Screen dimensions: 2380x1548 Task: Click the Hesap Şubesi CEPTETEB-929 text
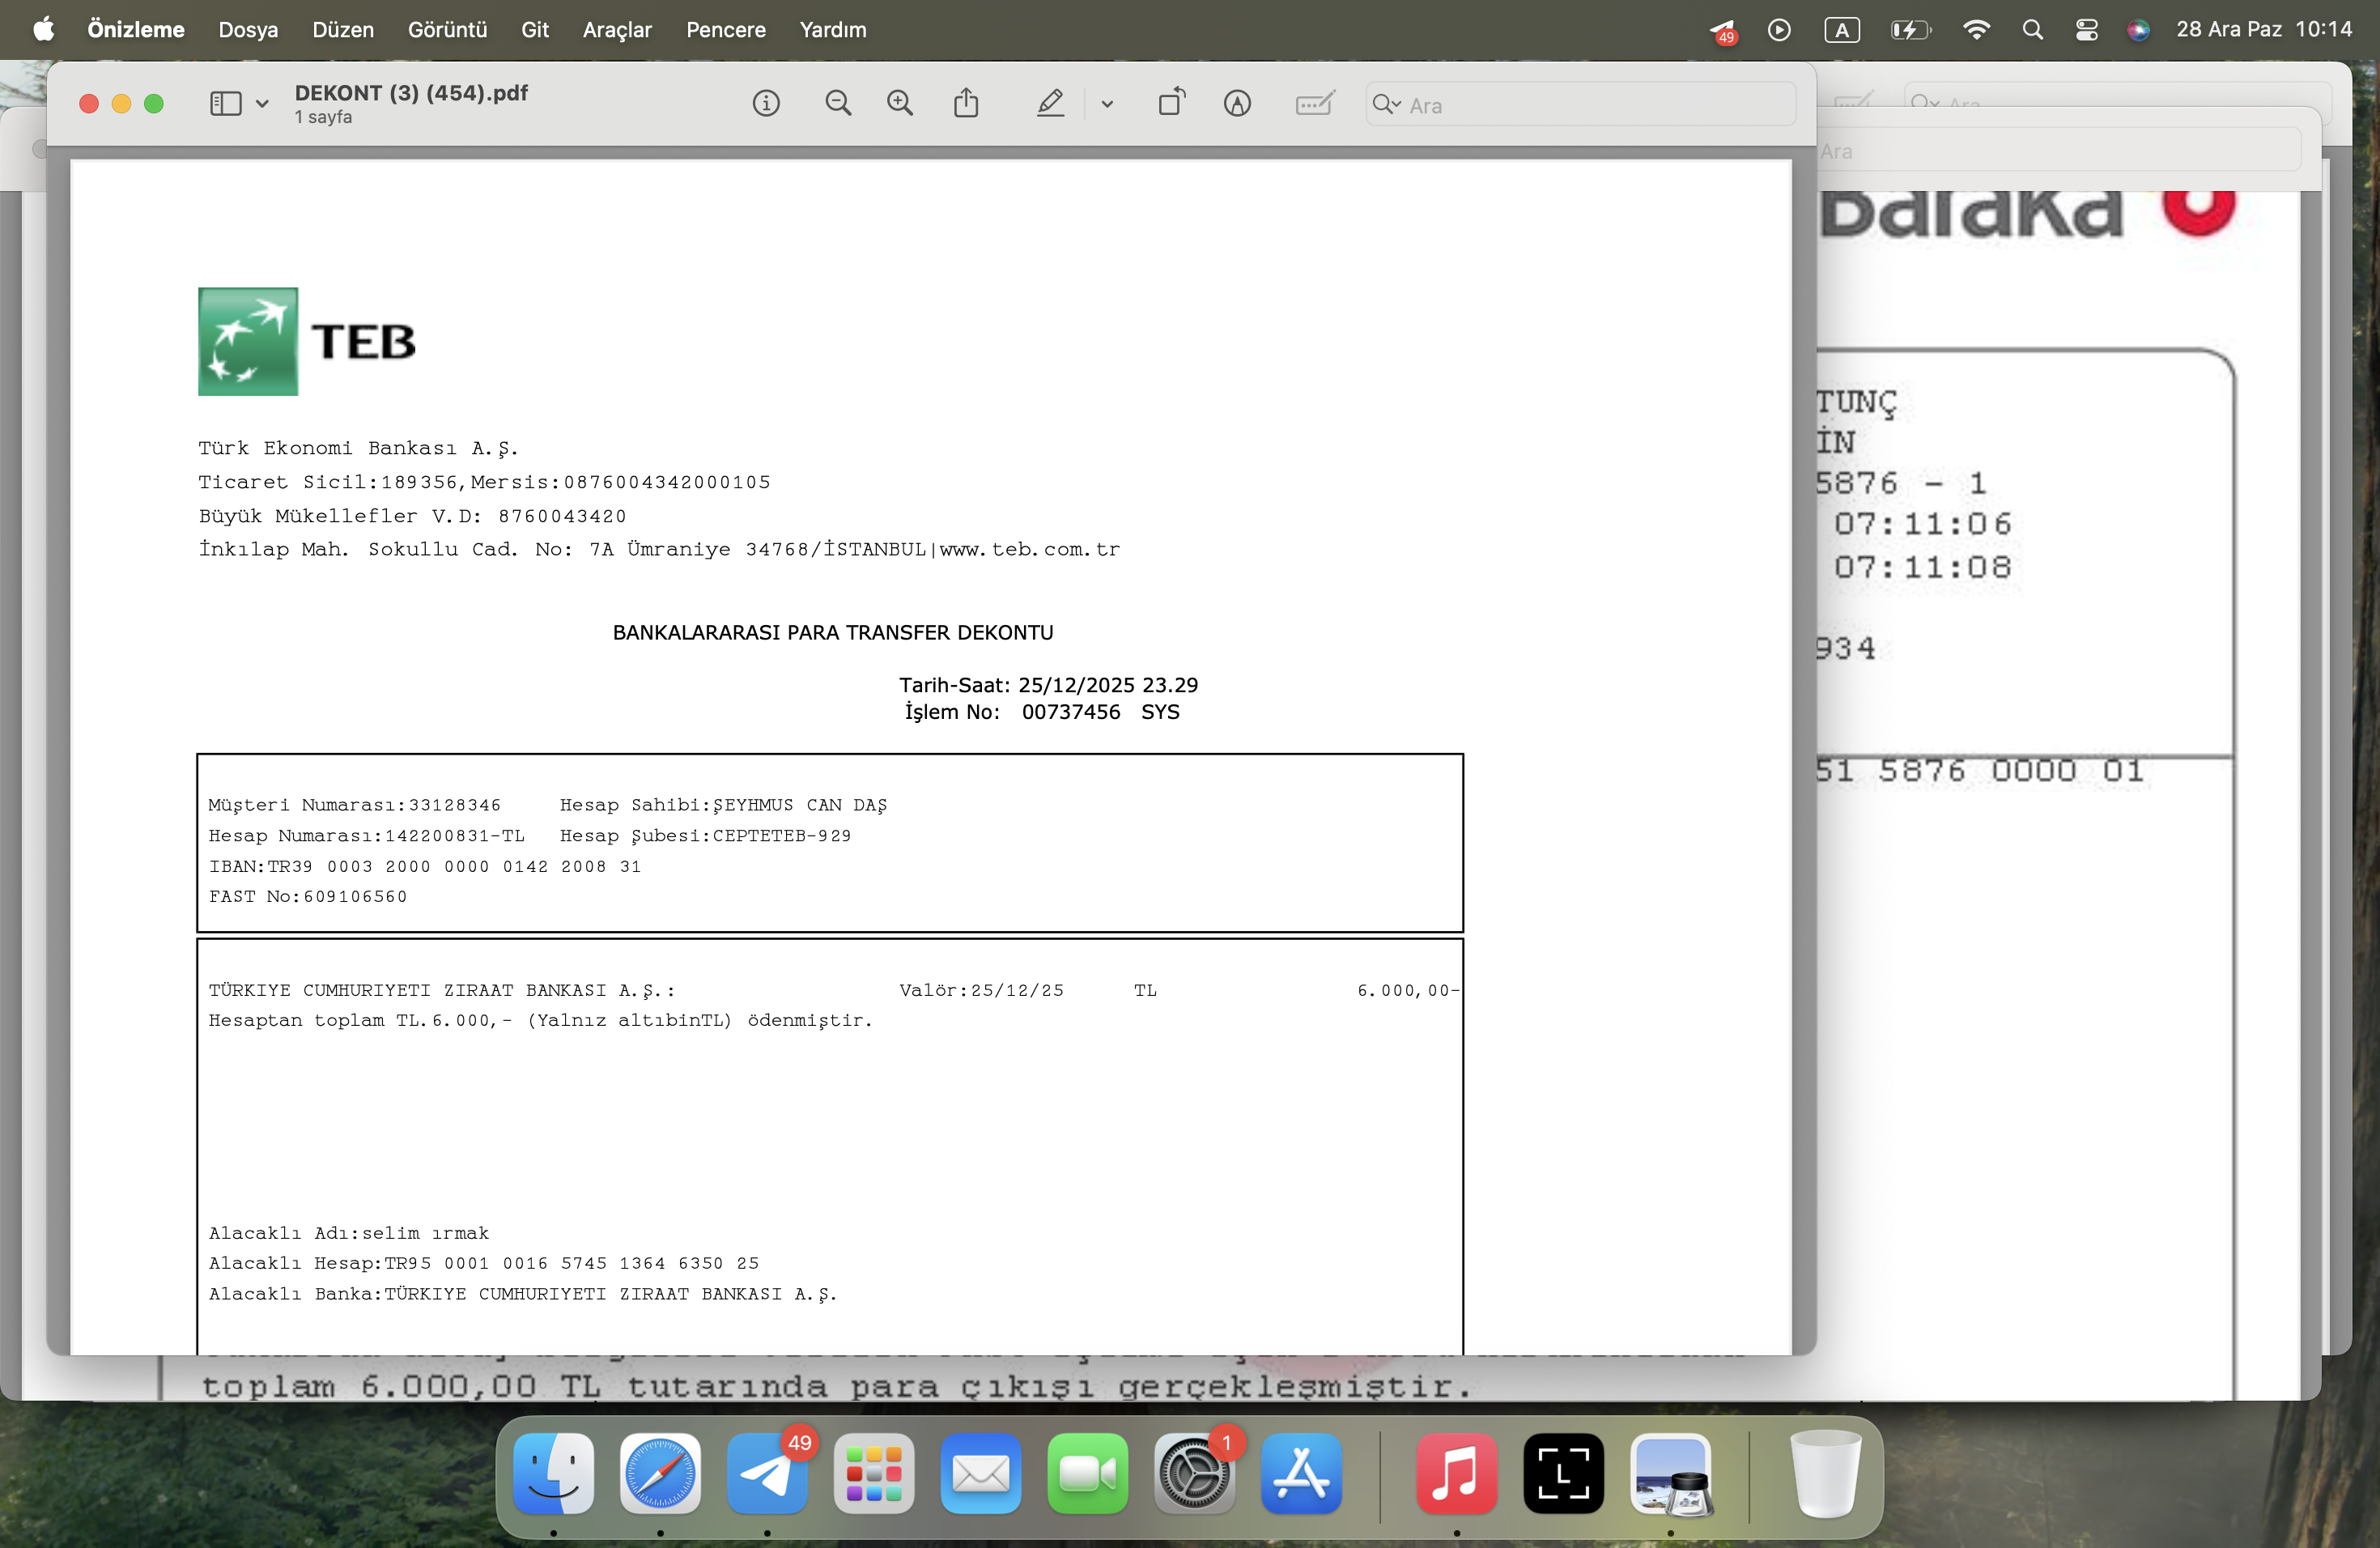[705, 835]
